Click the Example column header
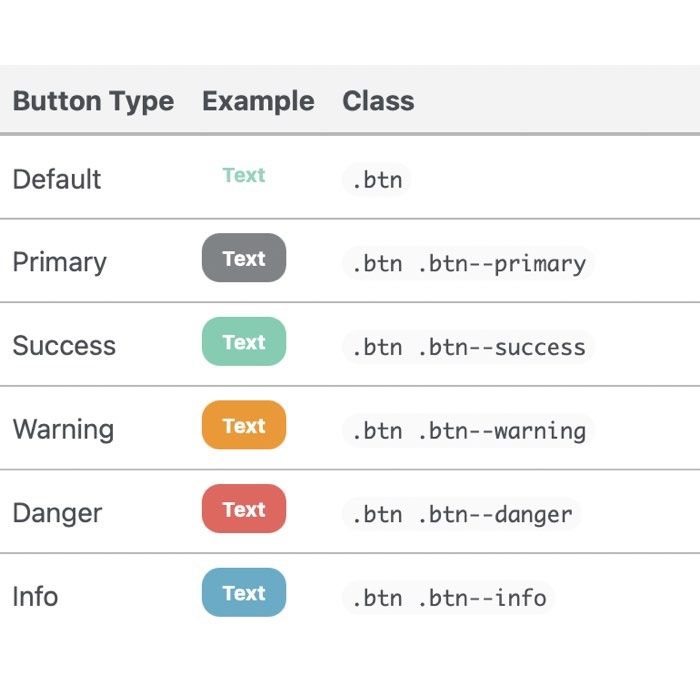 click(258, 101)
